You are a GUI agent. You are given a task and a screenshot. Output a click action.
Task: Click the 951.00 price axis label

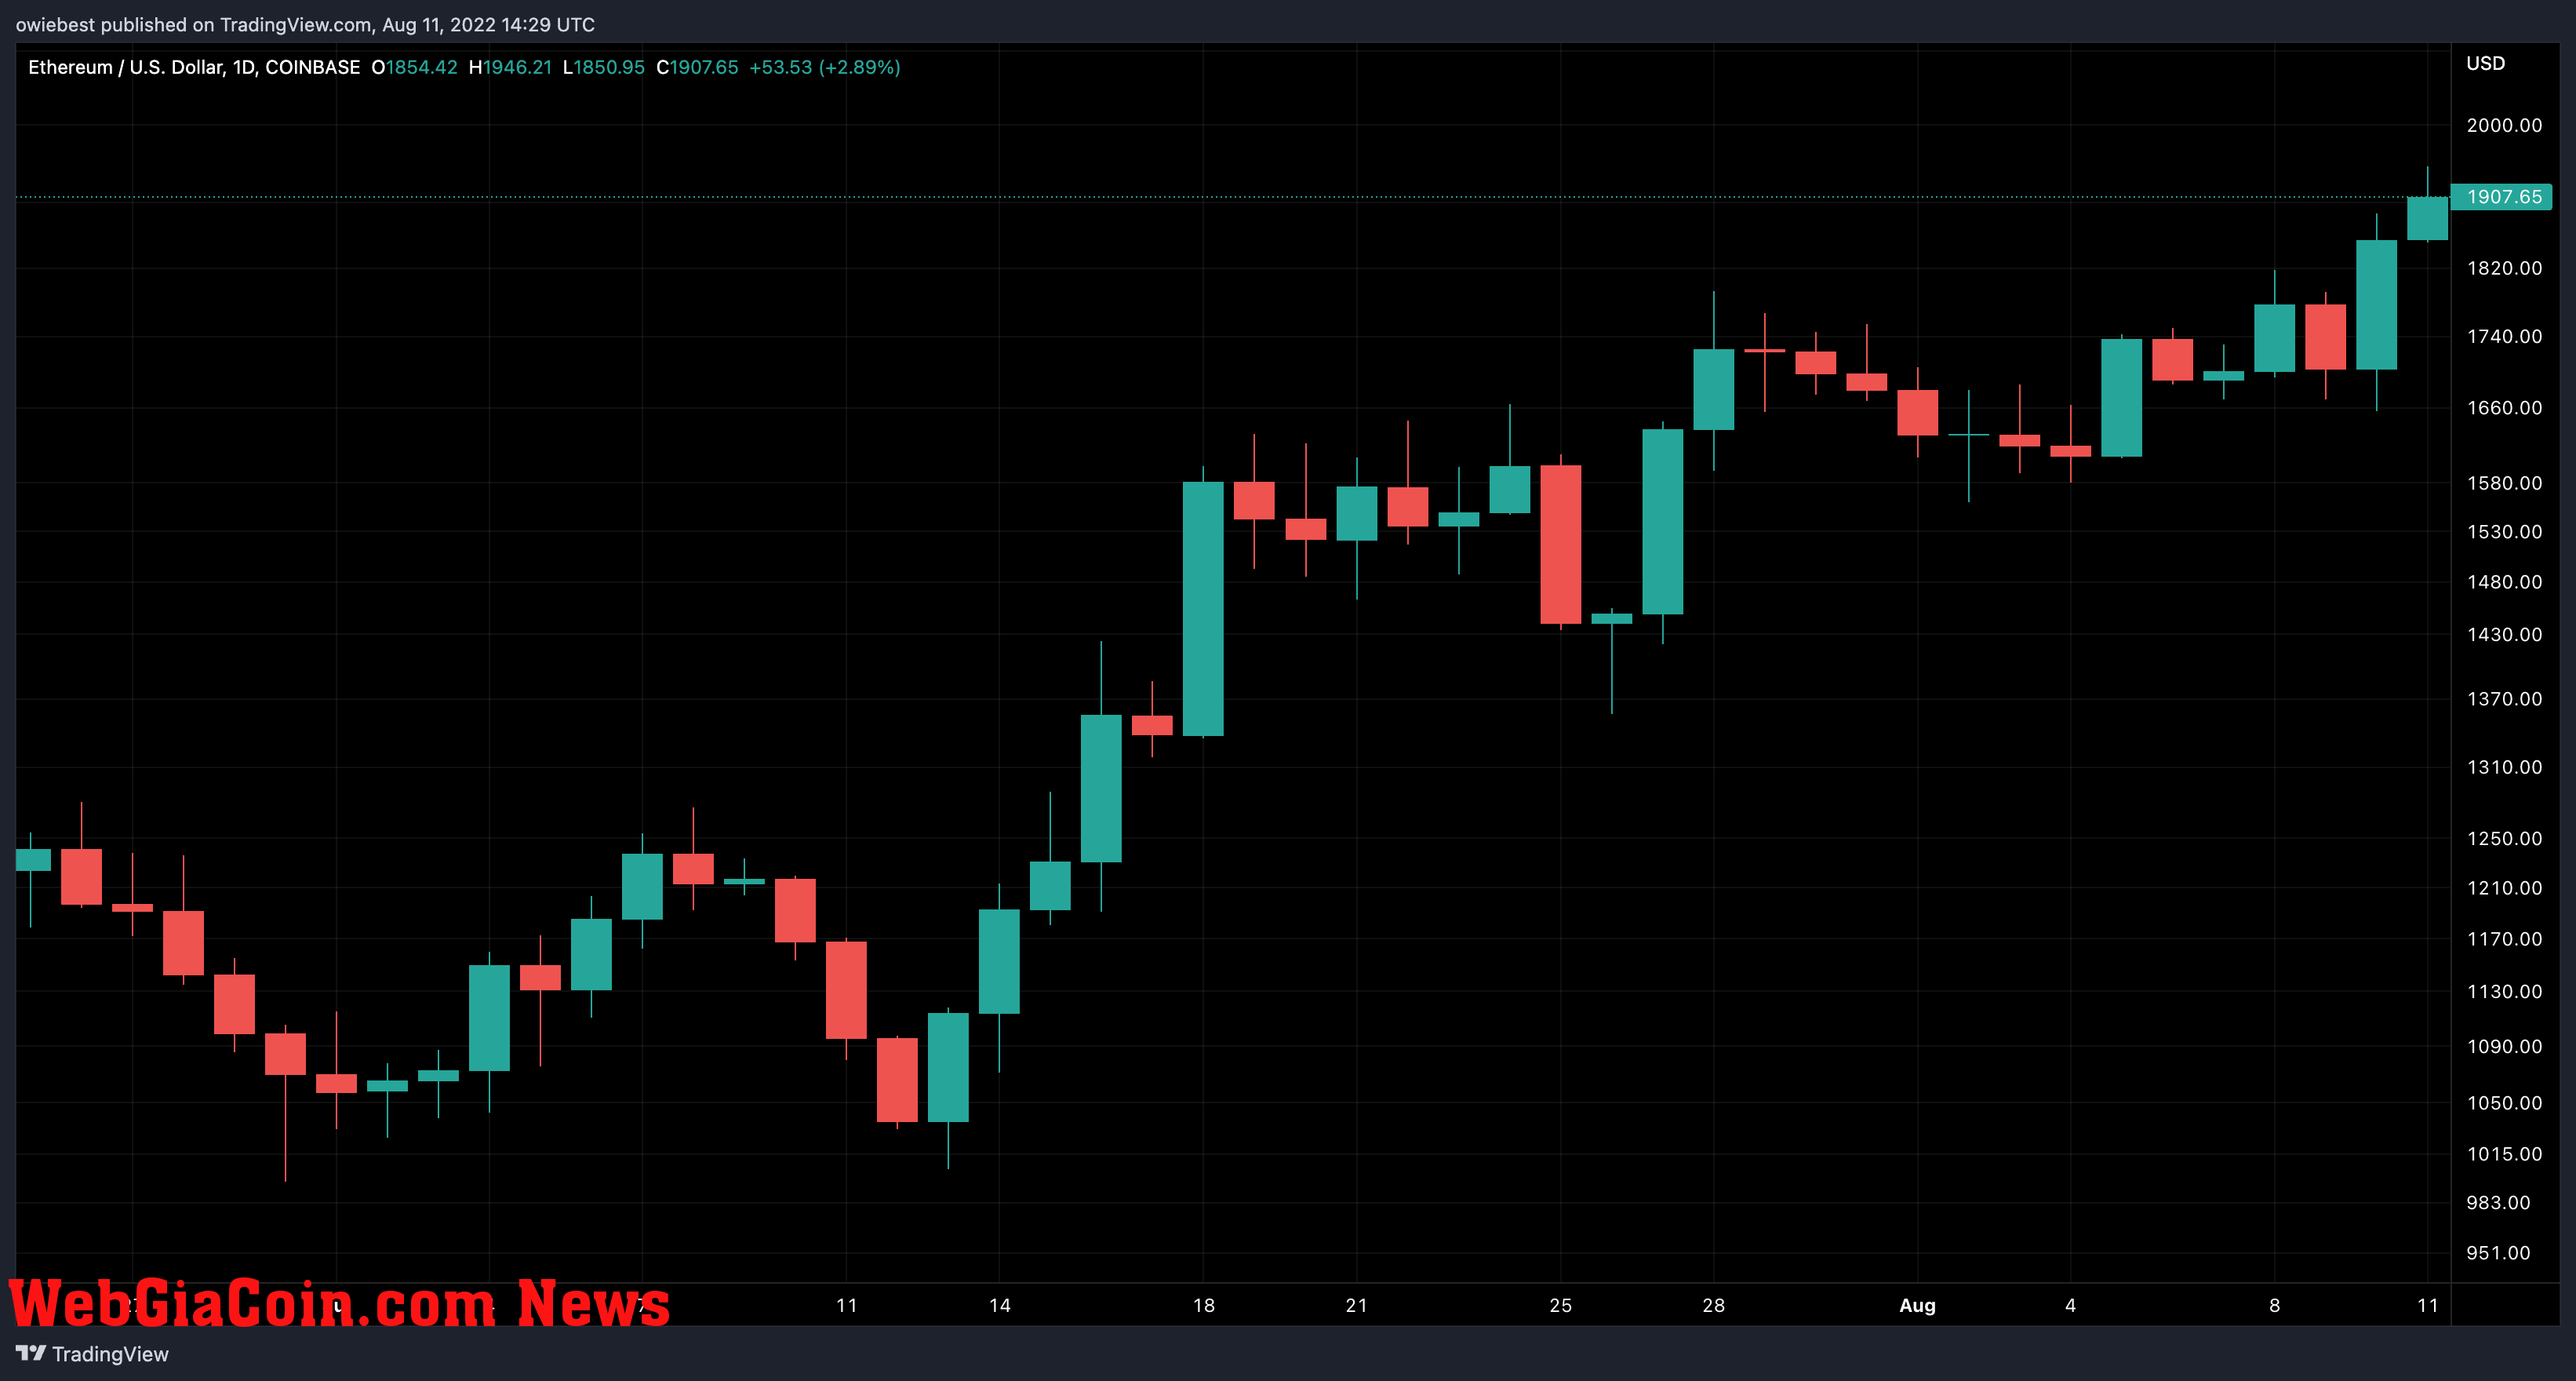click(x=2498, y=1253)
